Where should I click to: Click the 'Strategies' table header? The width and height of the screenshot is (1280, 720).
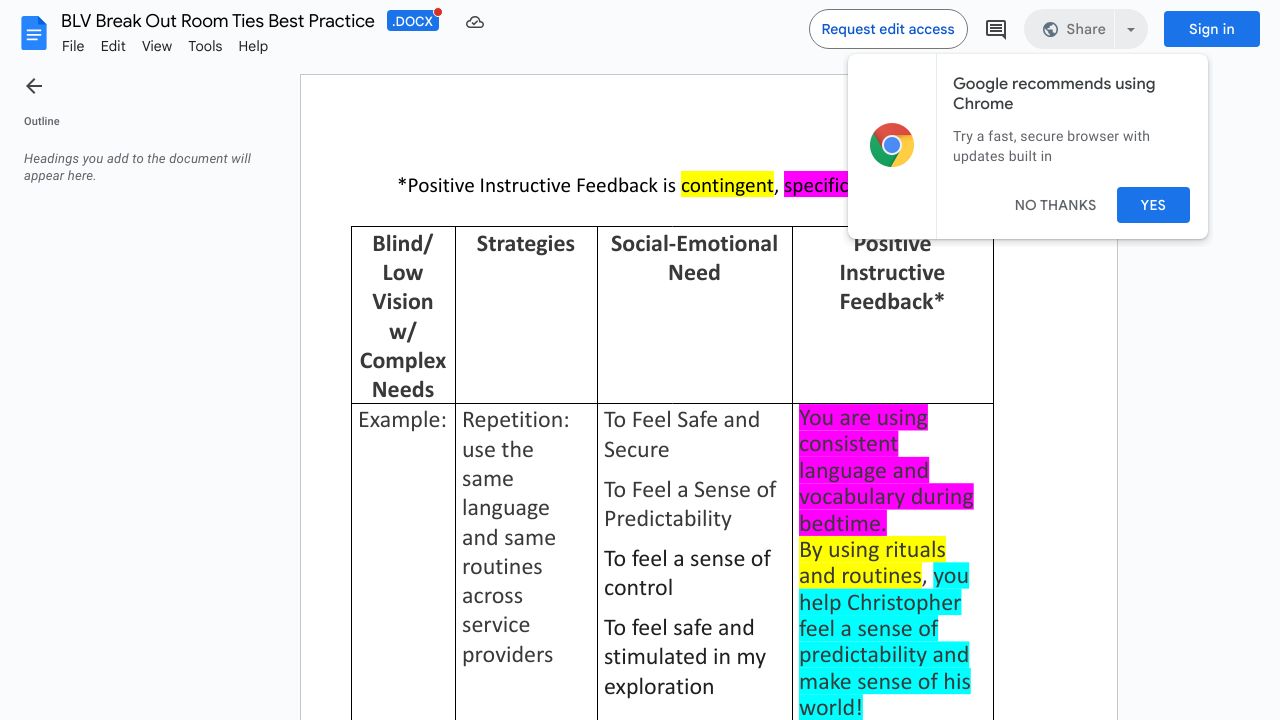point(525,244)
